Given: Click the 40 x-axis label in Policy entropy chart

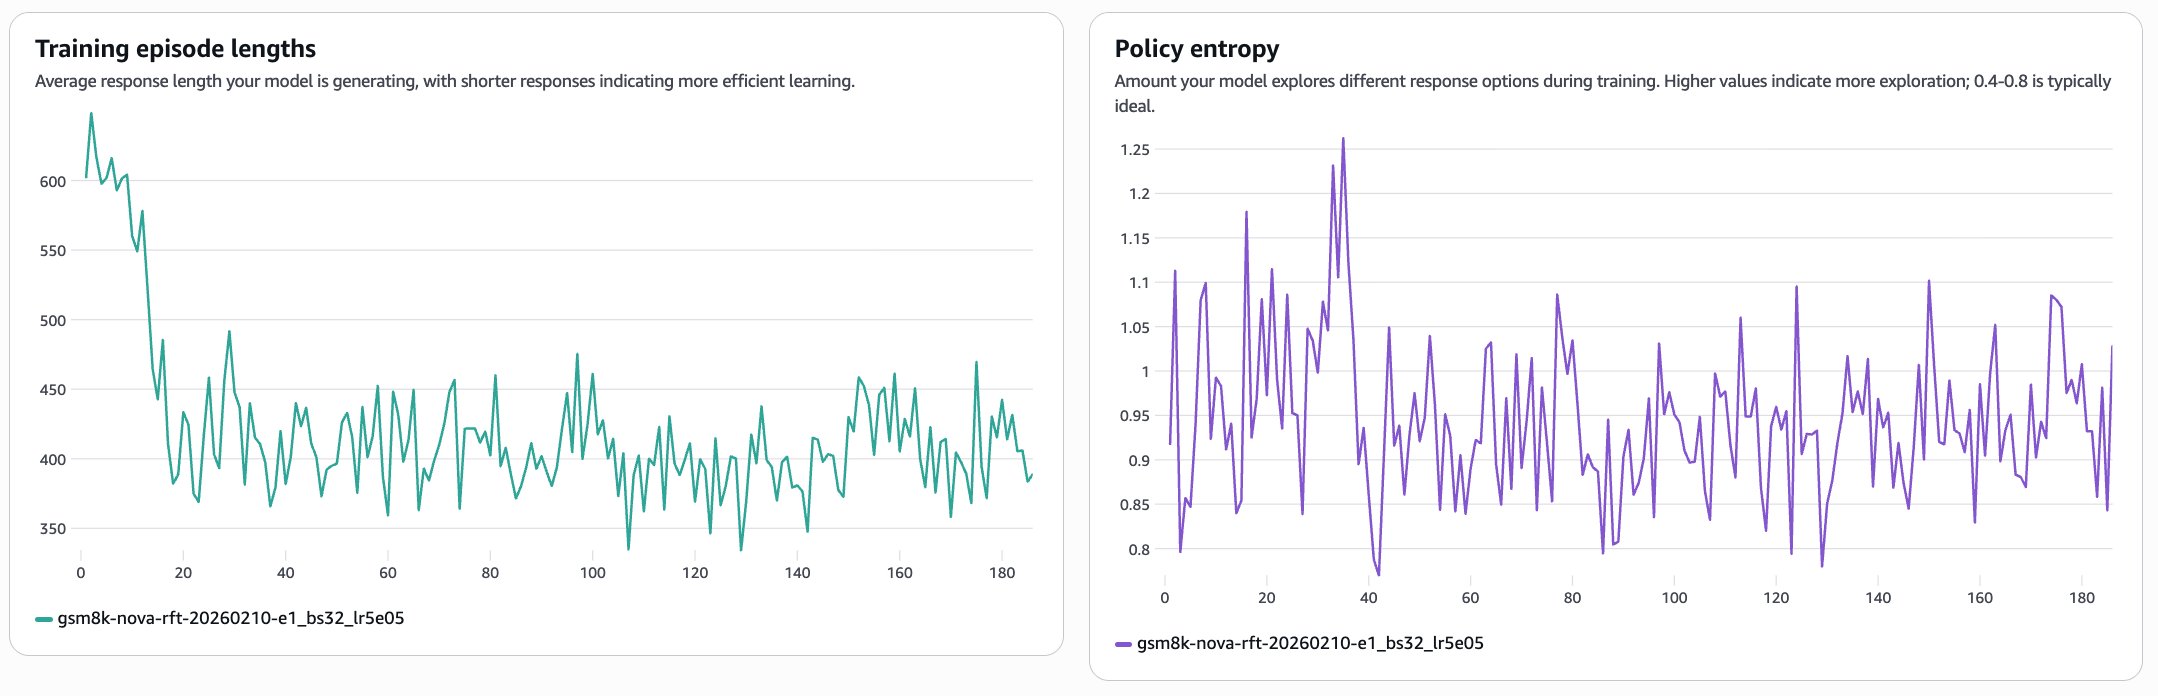Looking at the screenshot, I should point(1368,598).
